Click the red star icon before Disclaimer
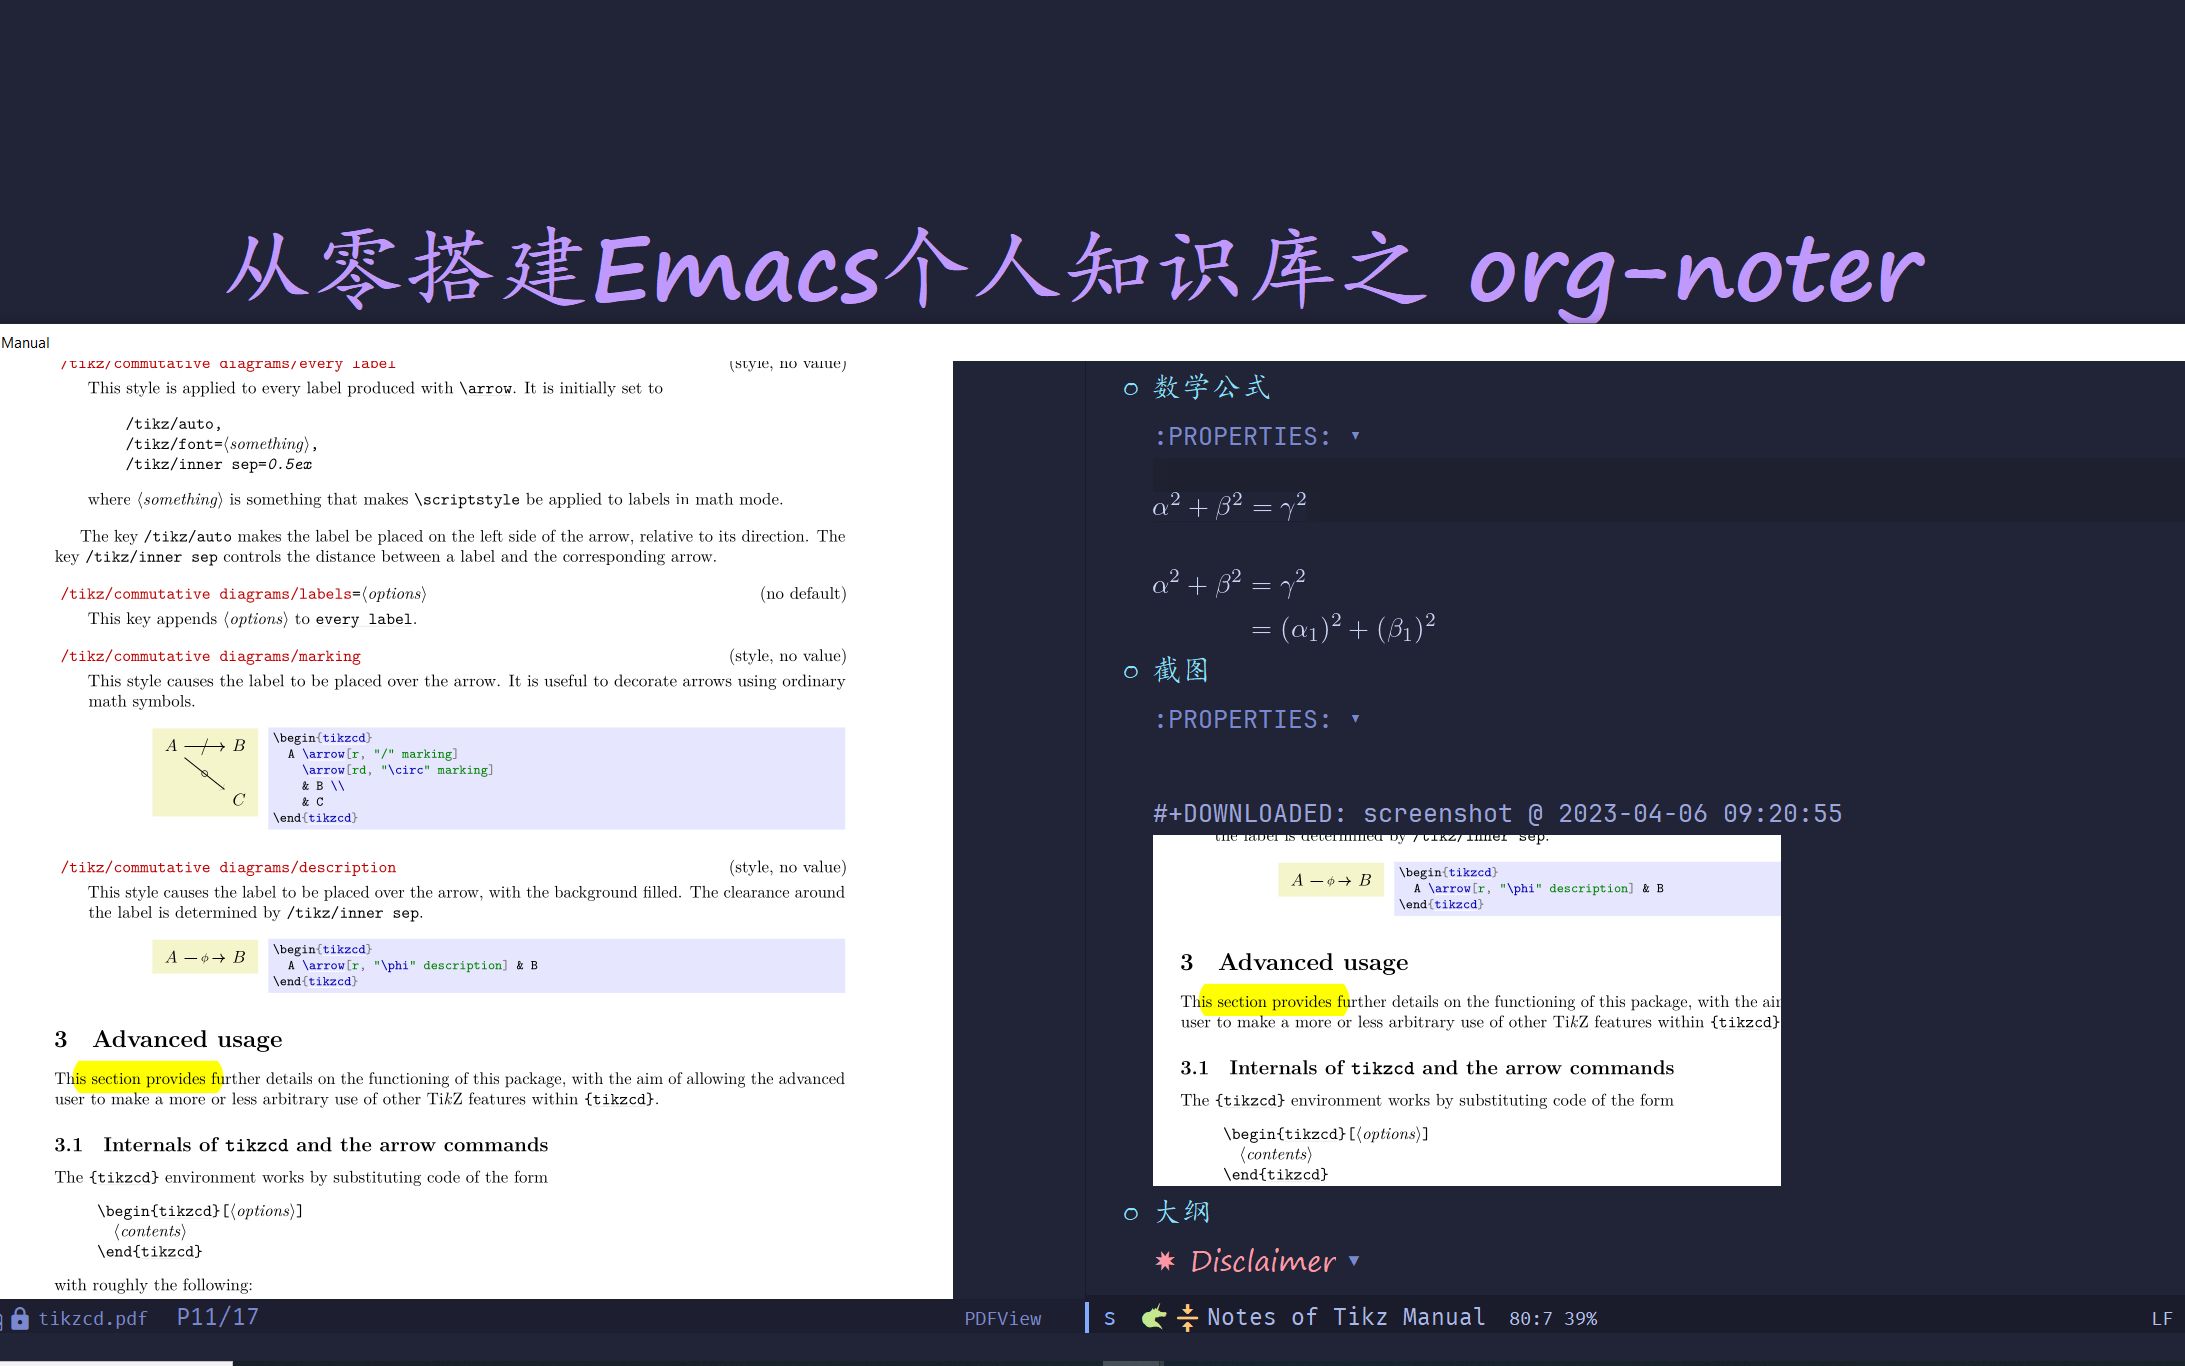 click(1165, 1261)
